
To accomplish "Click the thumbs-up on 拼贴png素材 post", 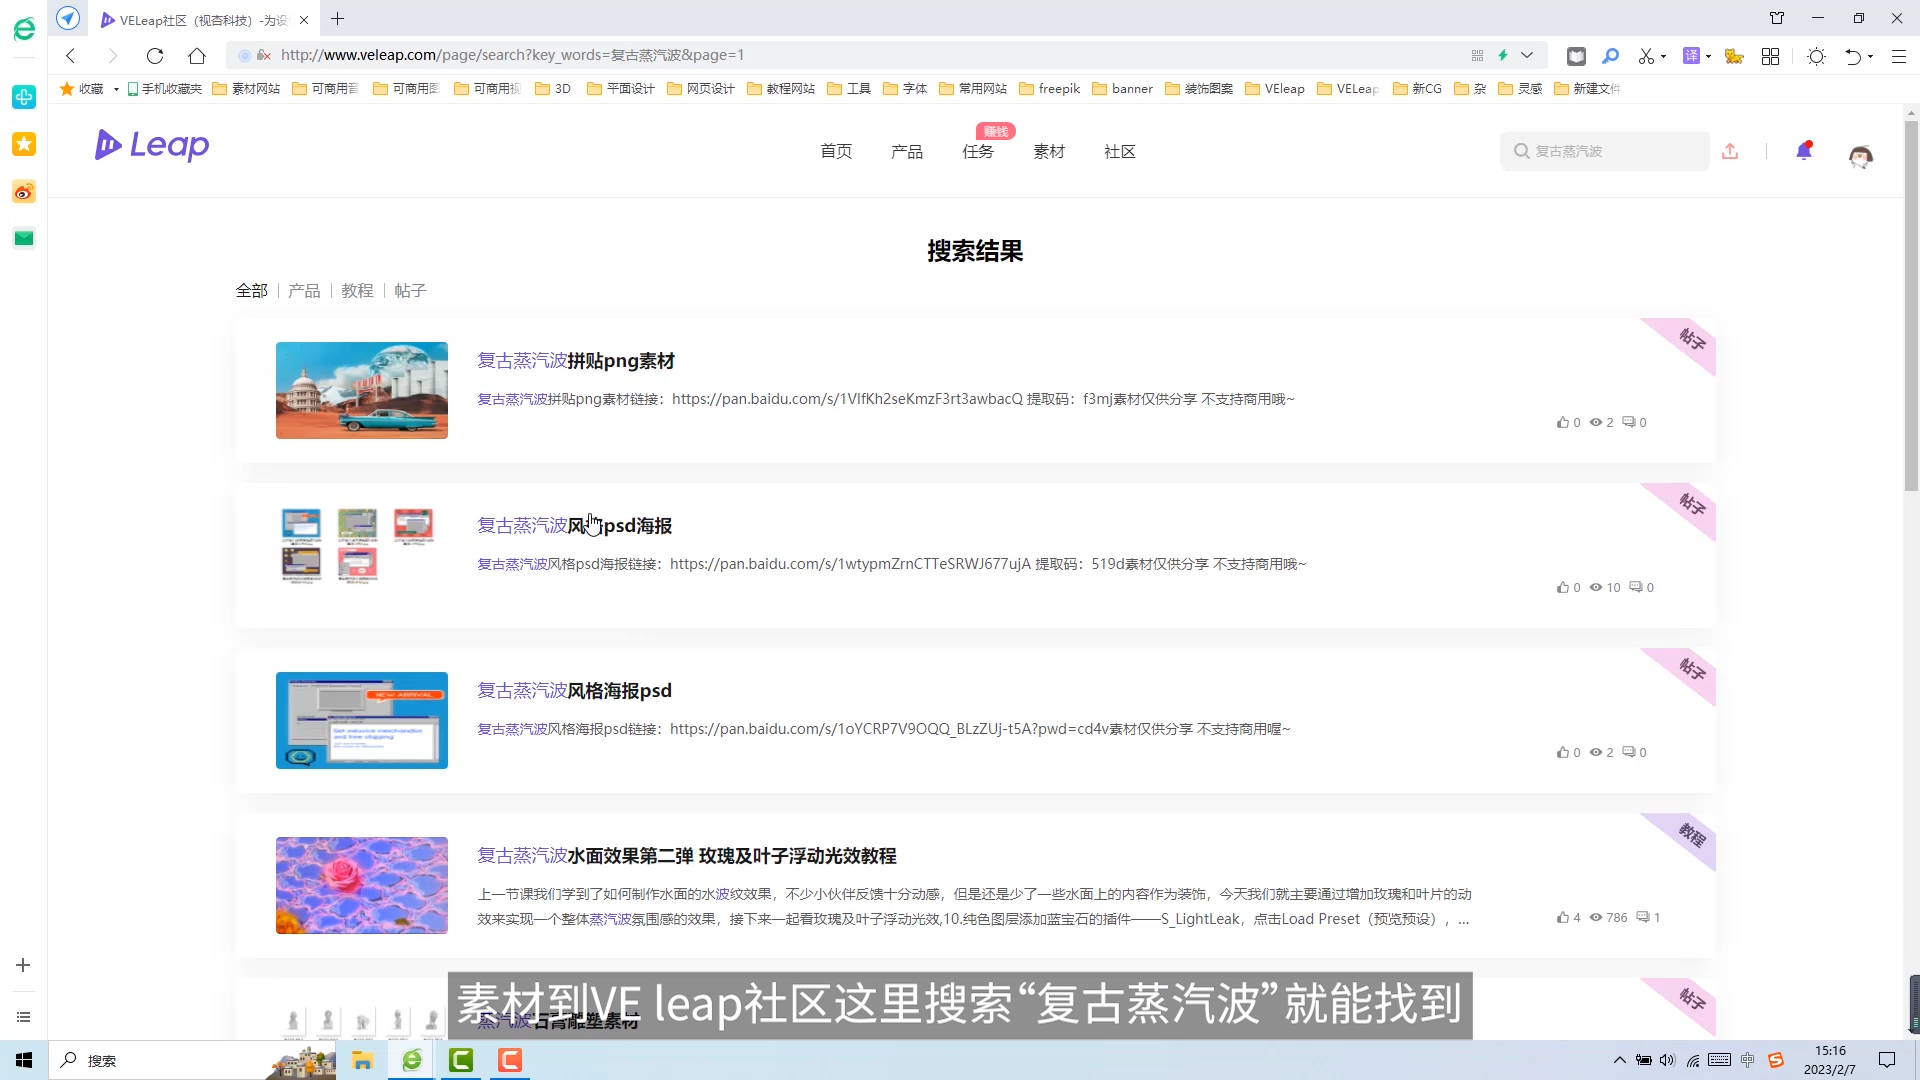I will tap(1563, 423).
